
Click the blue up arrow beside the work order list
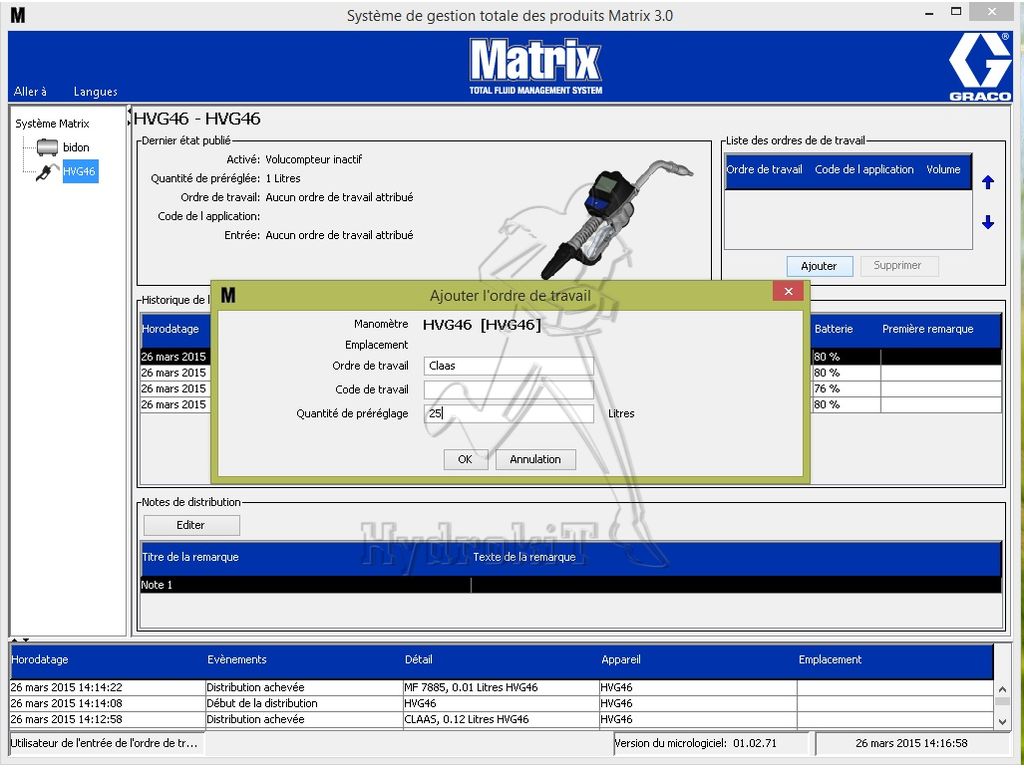click(x=987, y=182)
